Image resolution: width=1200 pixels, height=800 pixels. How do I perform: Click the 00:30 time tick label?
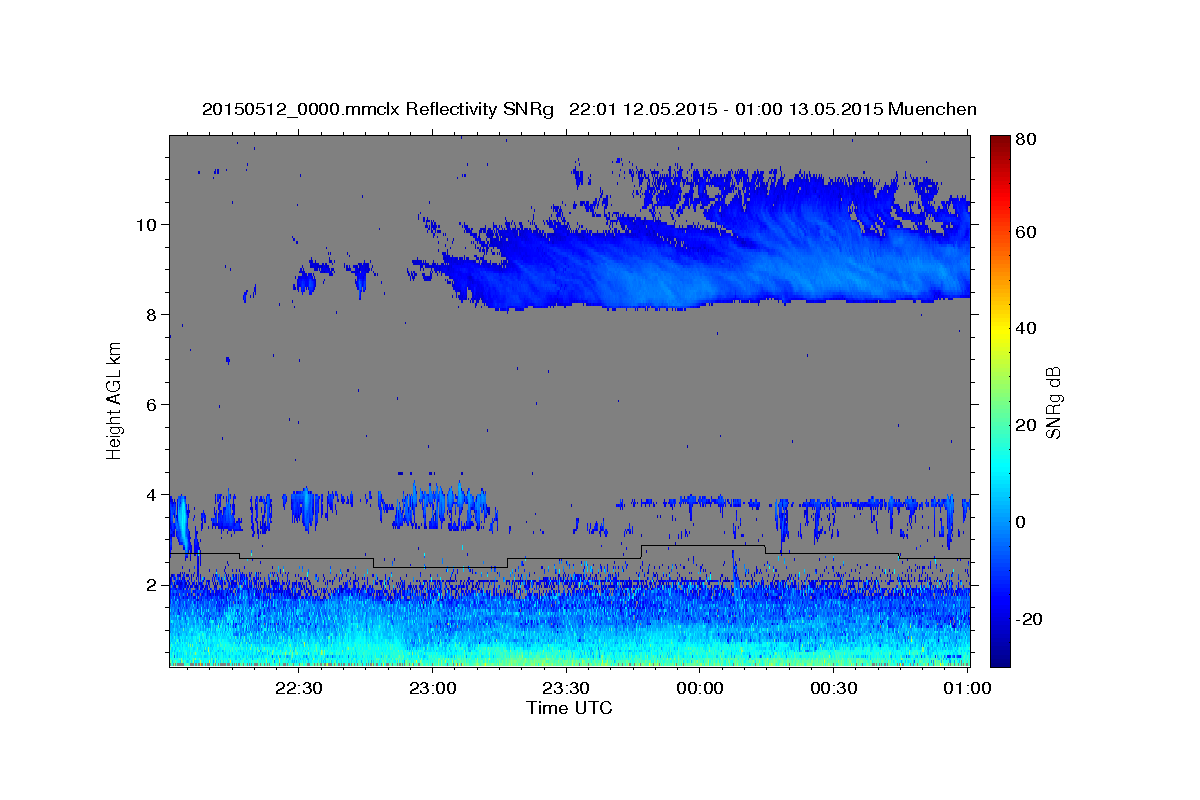coord(834,688)
